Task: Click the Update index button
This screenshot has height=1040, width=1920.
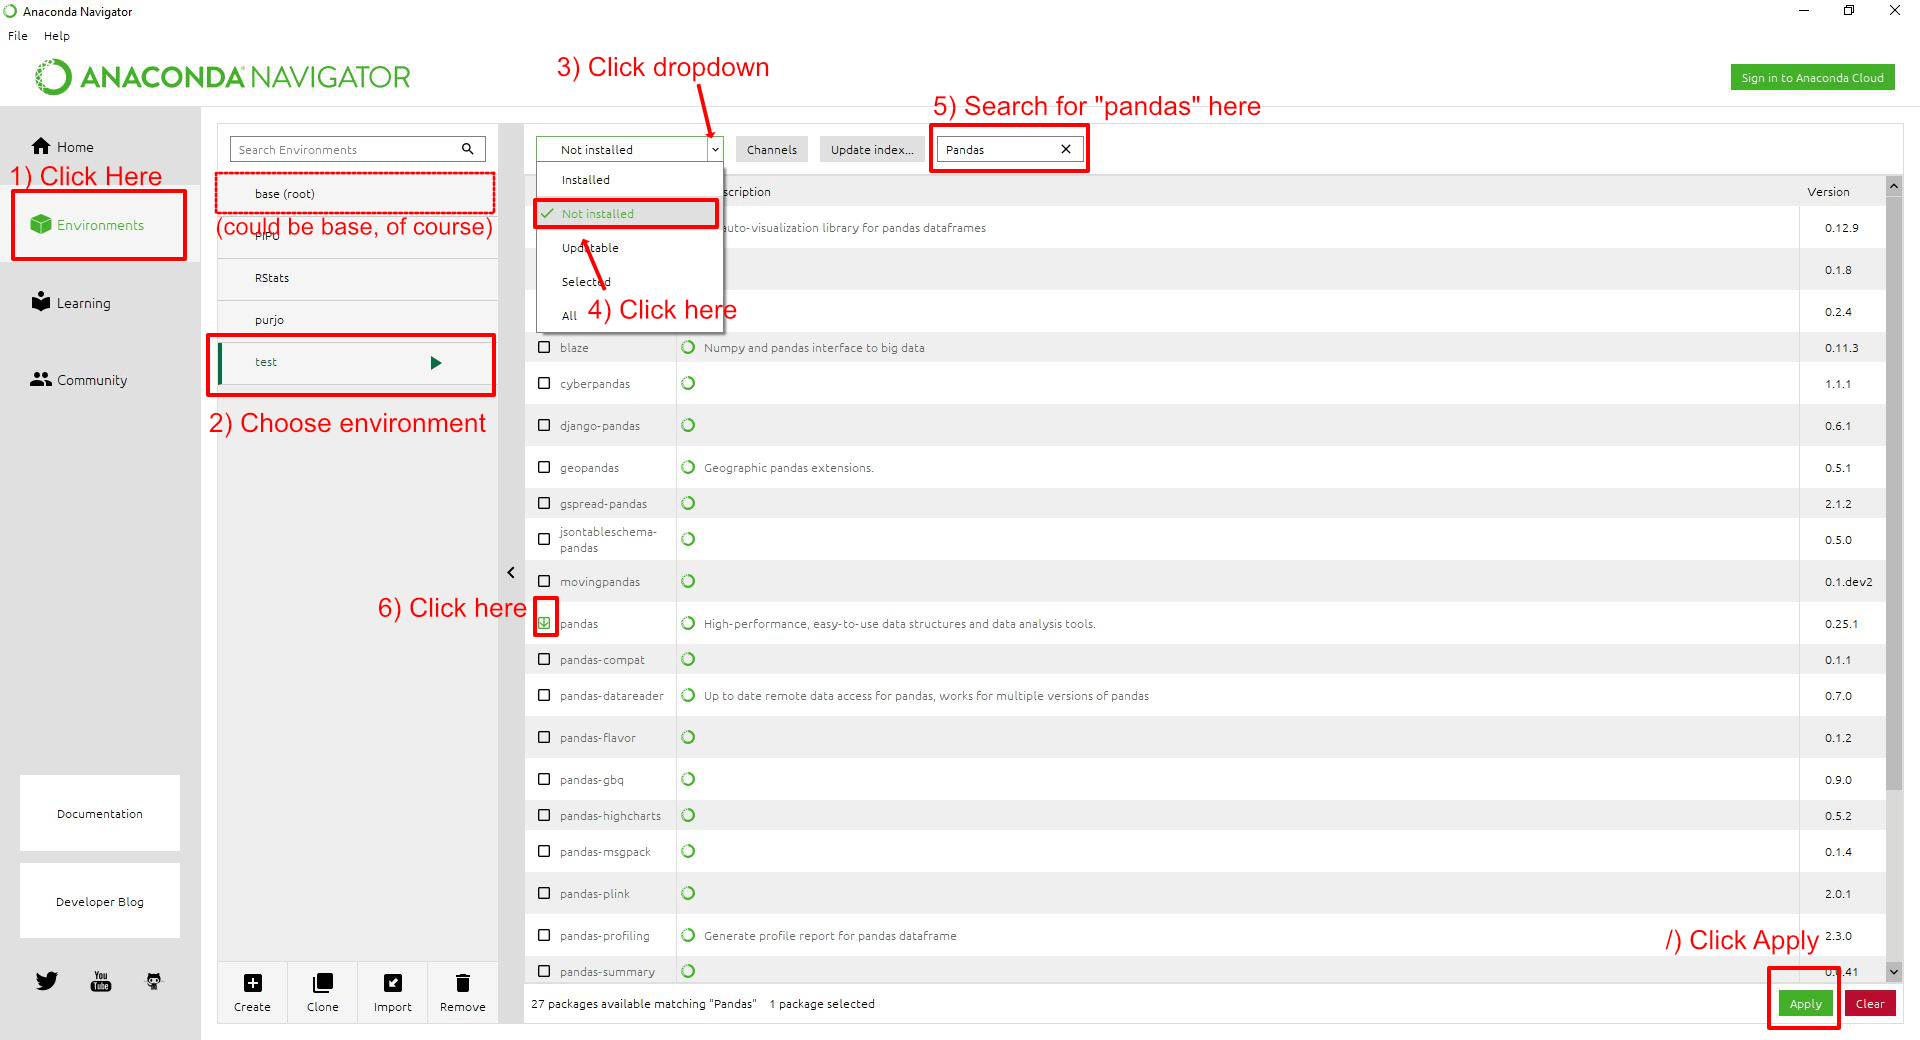Action: [x=871, y=149]
